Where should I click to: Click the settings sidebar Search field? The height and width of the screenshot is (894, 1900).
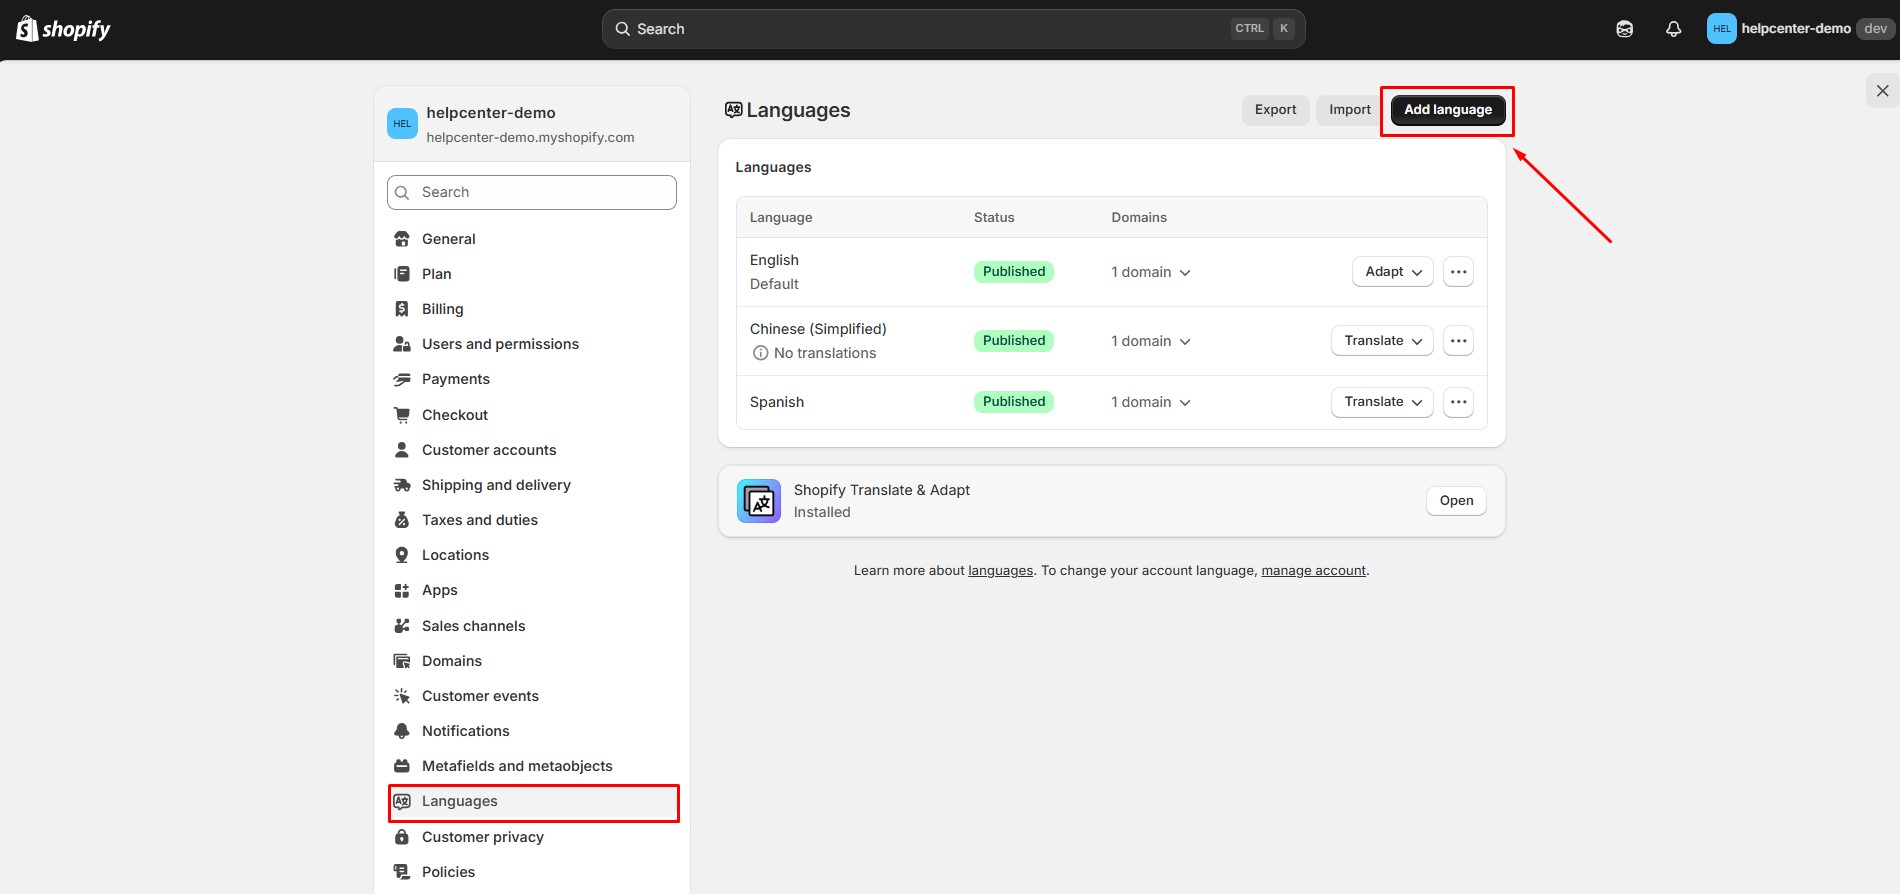pyautogui.click(x=532, y=193)
